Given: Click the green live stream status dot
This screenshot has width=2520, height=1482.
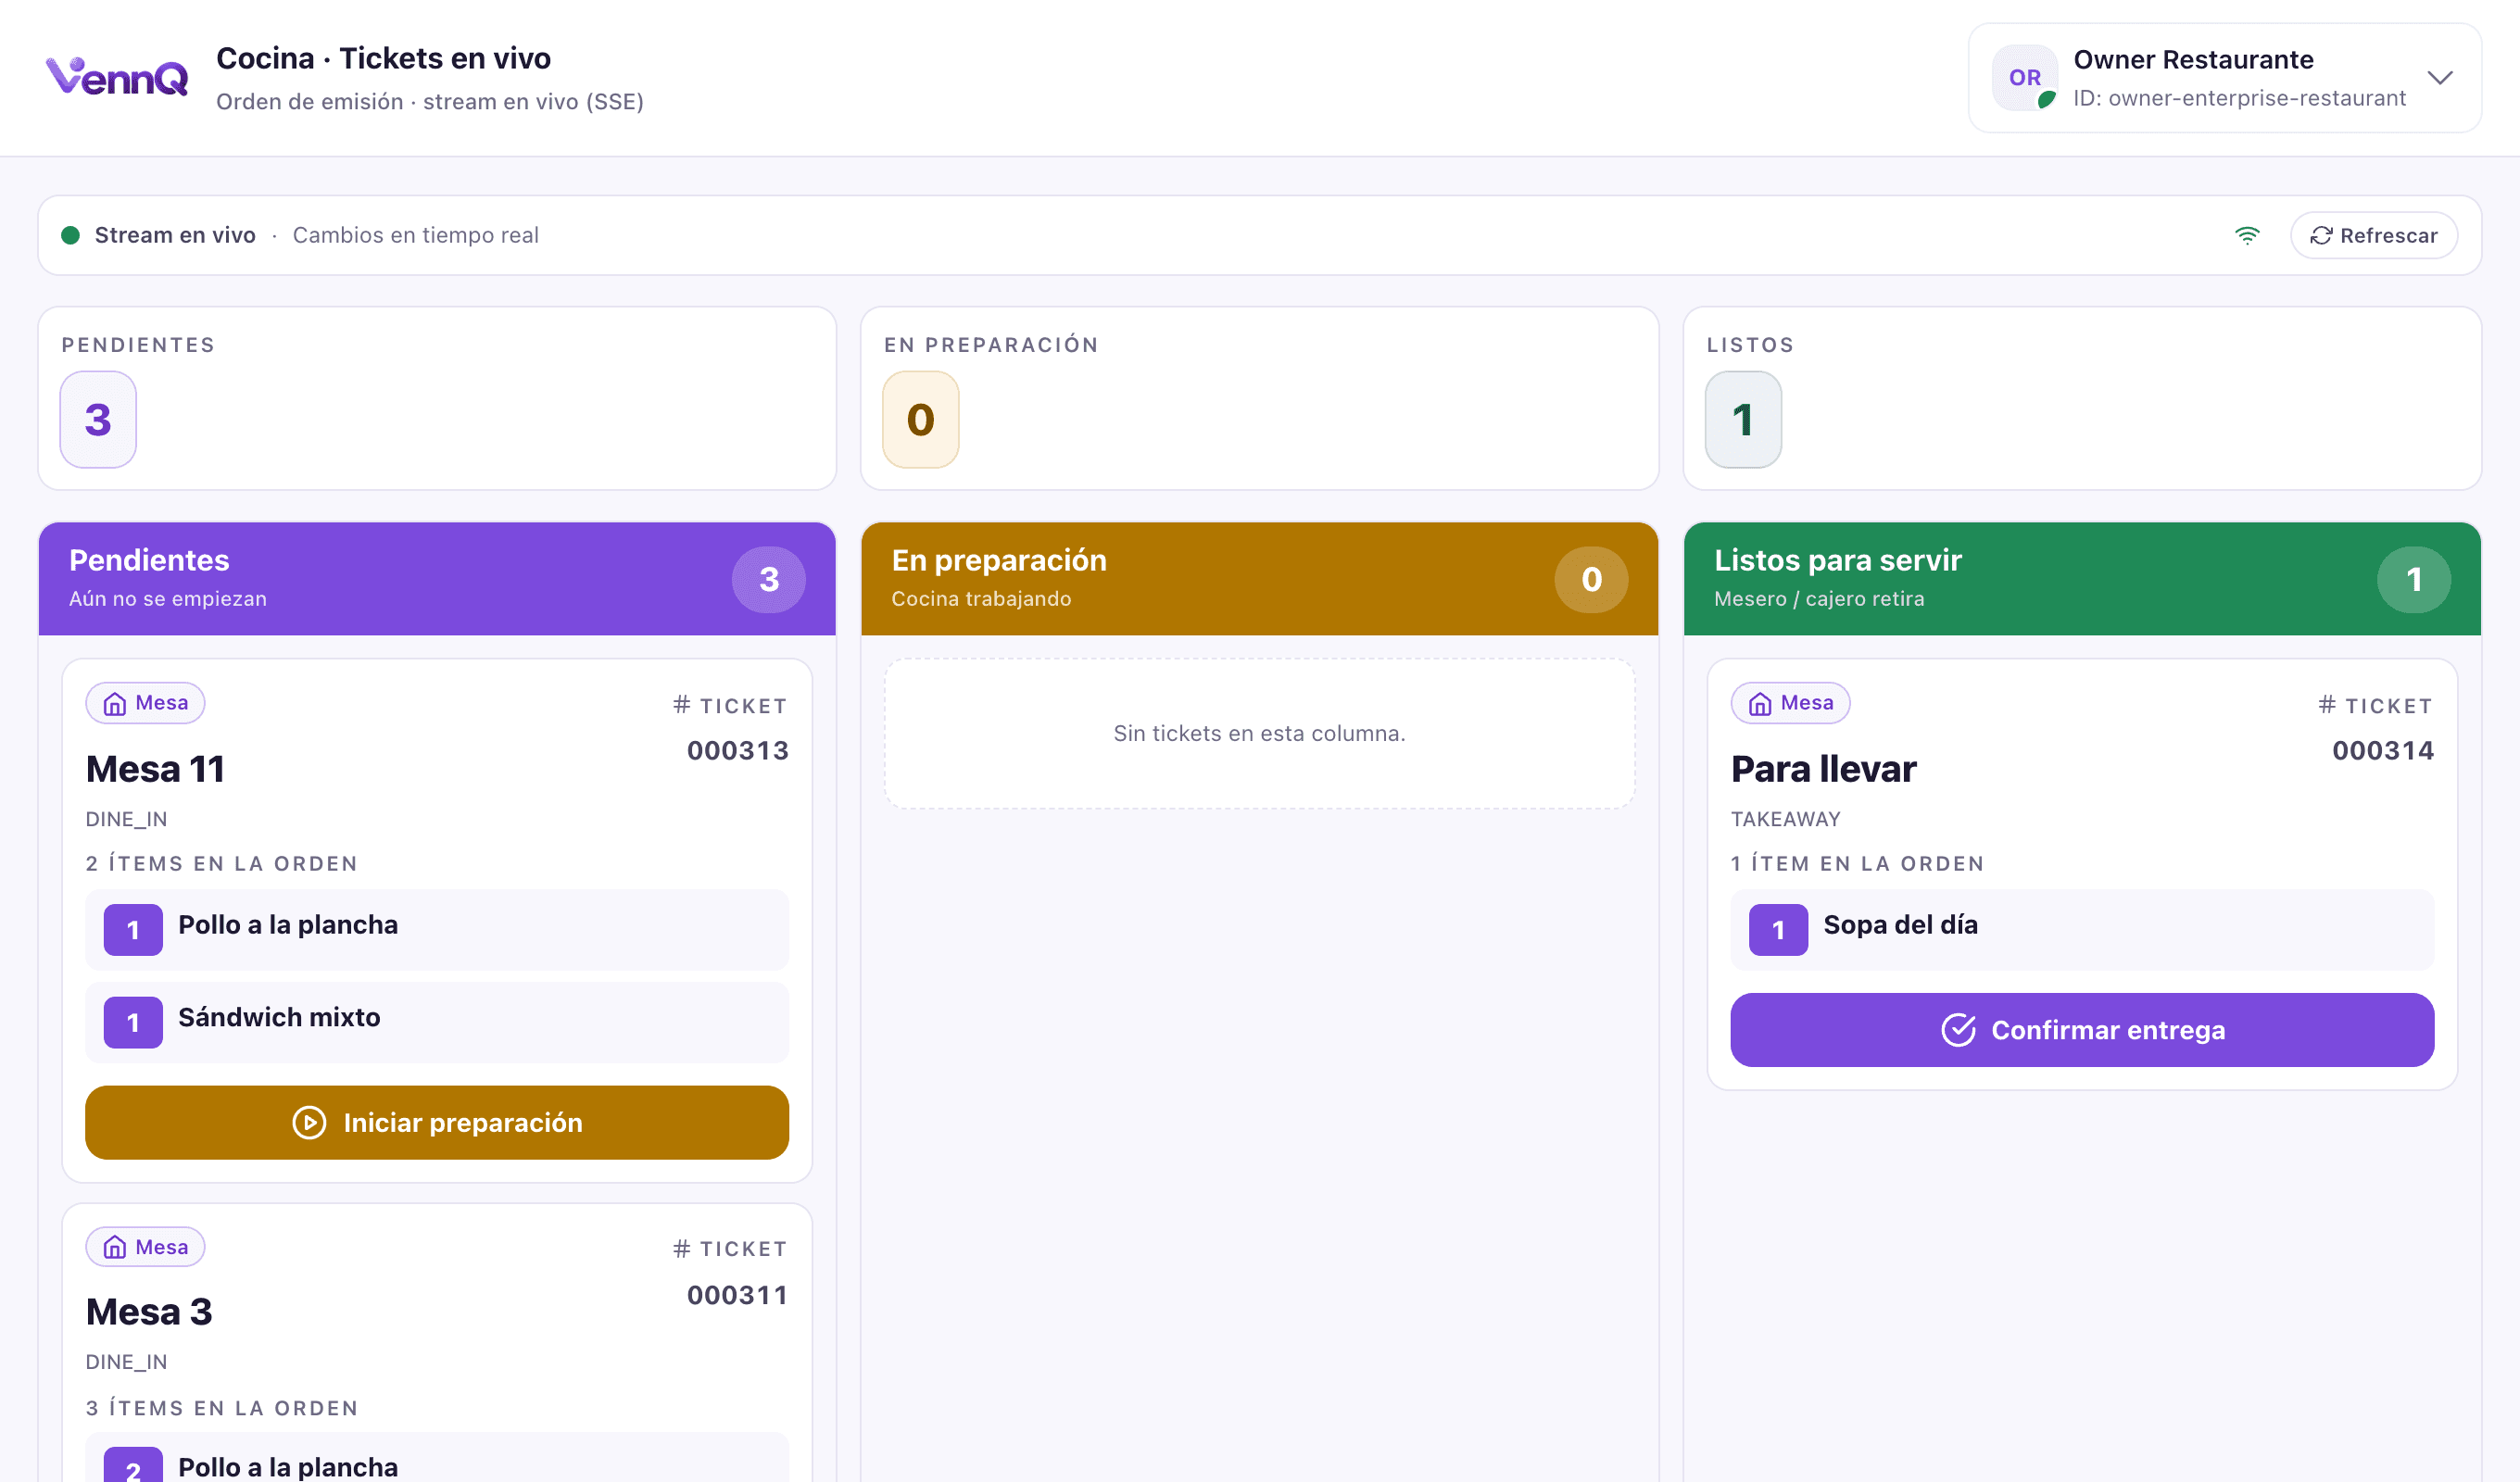Looking at the screenshot, I should point(70,235).
